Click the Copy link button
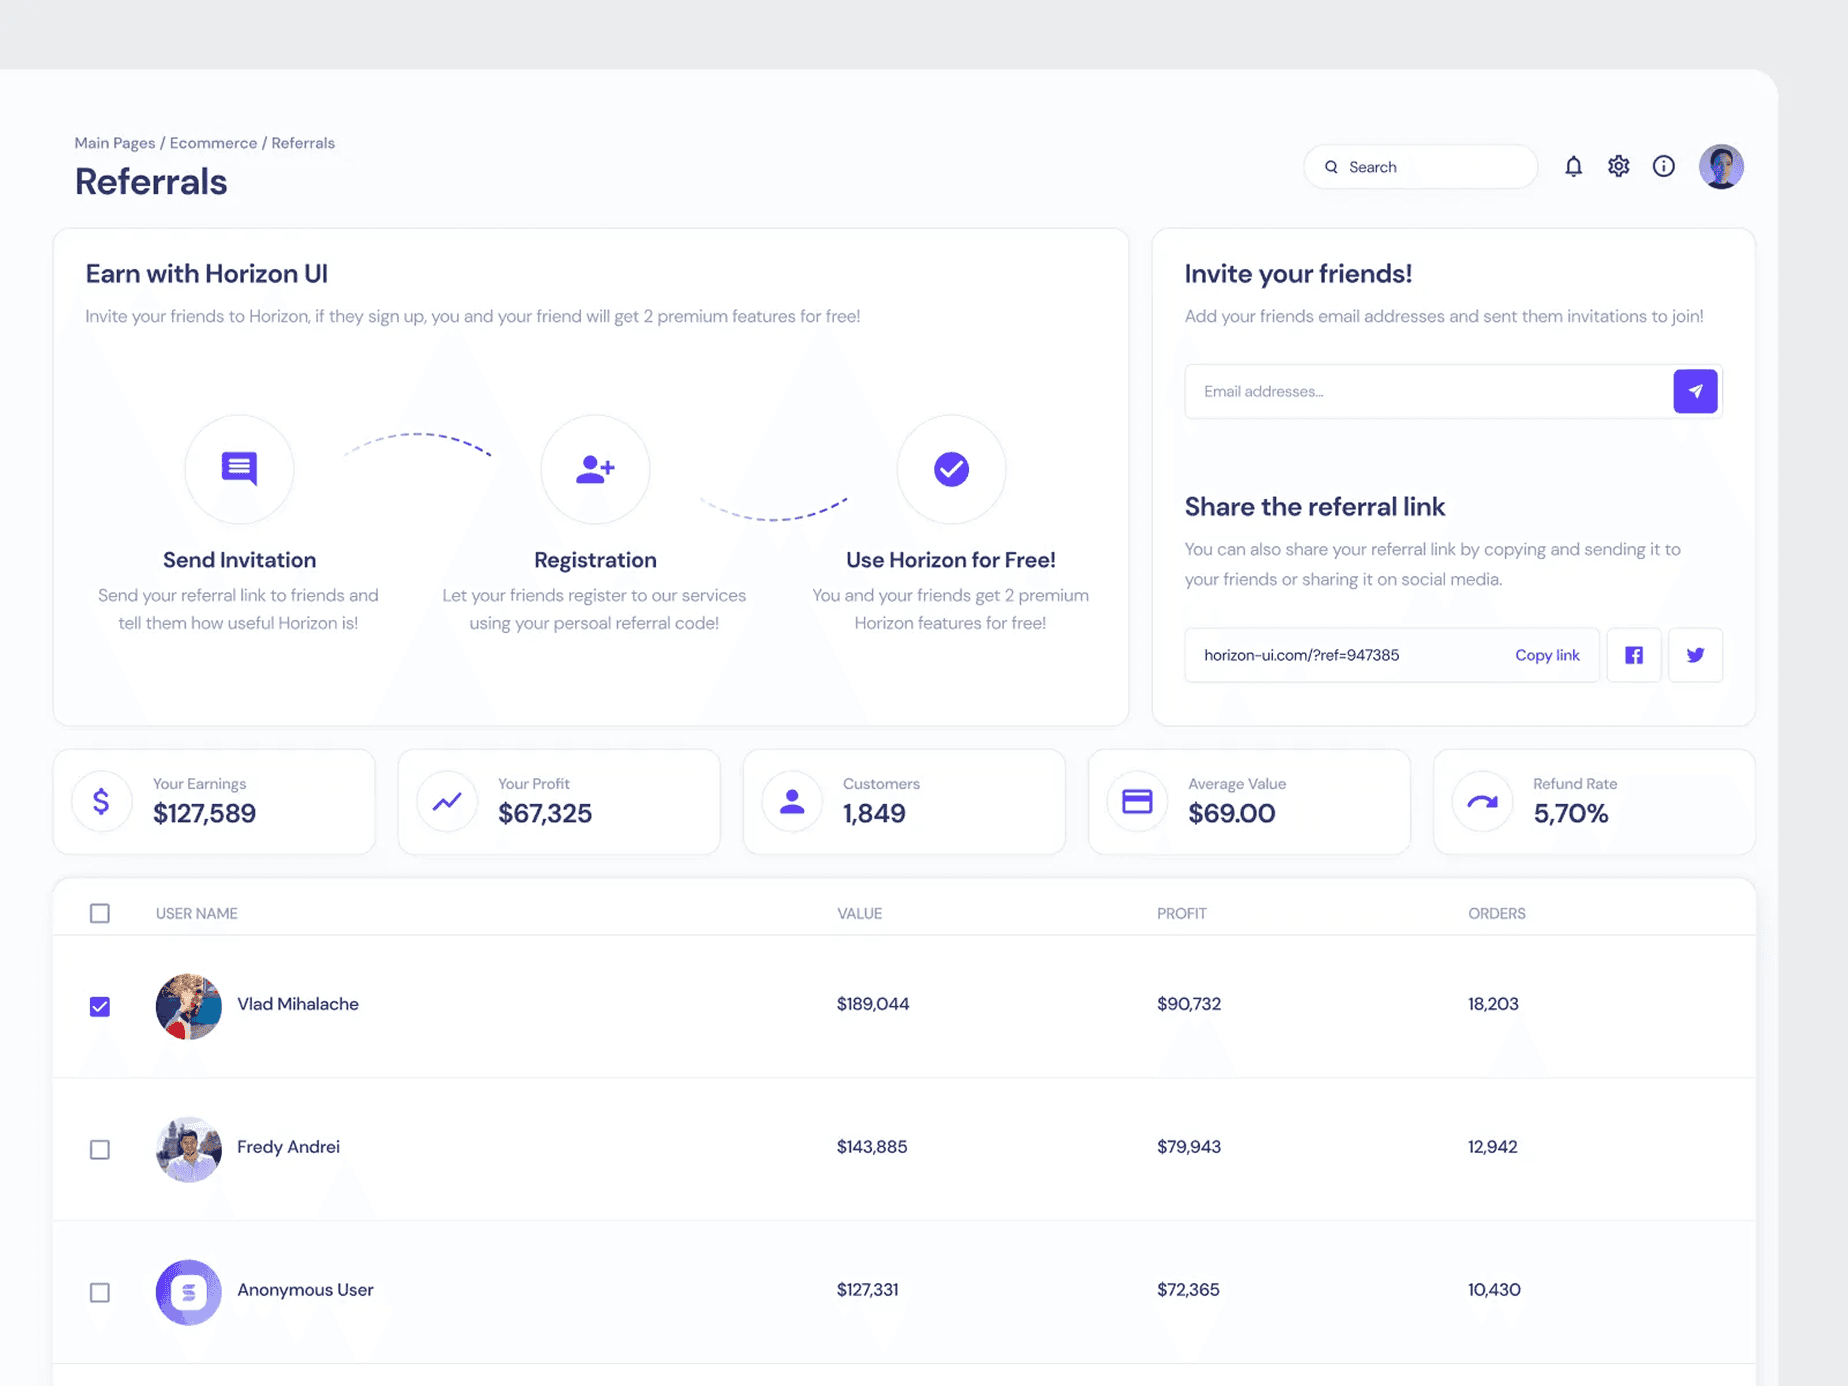 pyautogui.click(x=1547, y=655)
